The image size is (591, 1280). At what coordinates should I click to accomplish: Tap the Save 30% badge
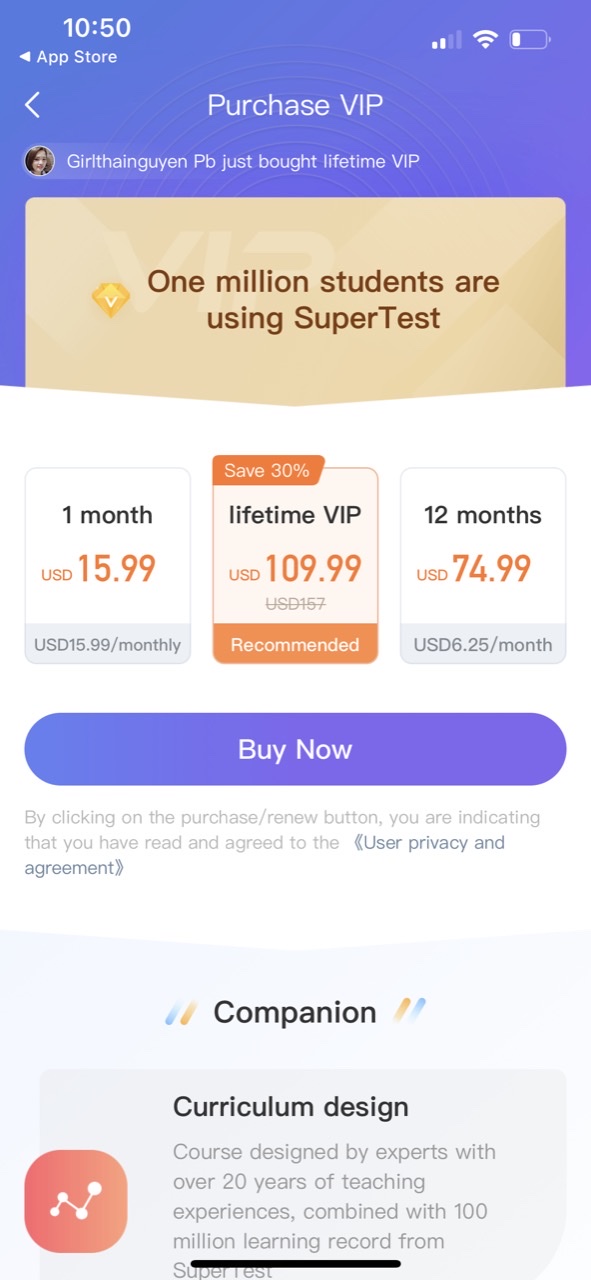tap(267, 470)
